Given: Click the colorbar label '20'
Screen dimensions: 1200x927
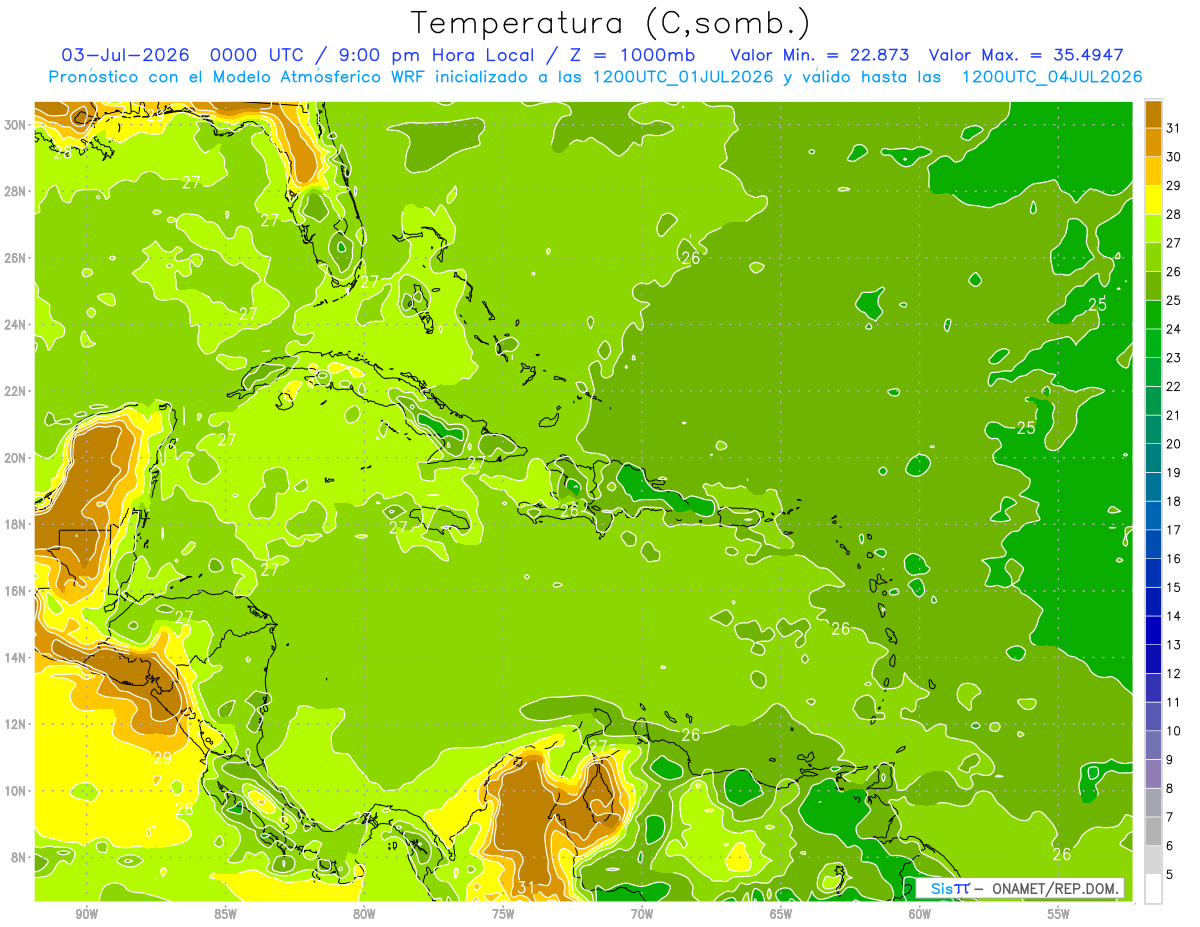Looking at the screenshot, I should pos(1174,444).
